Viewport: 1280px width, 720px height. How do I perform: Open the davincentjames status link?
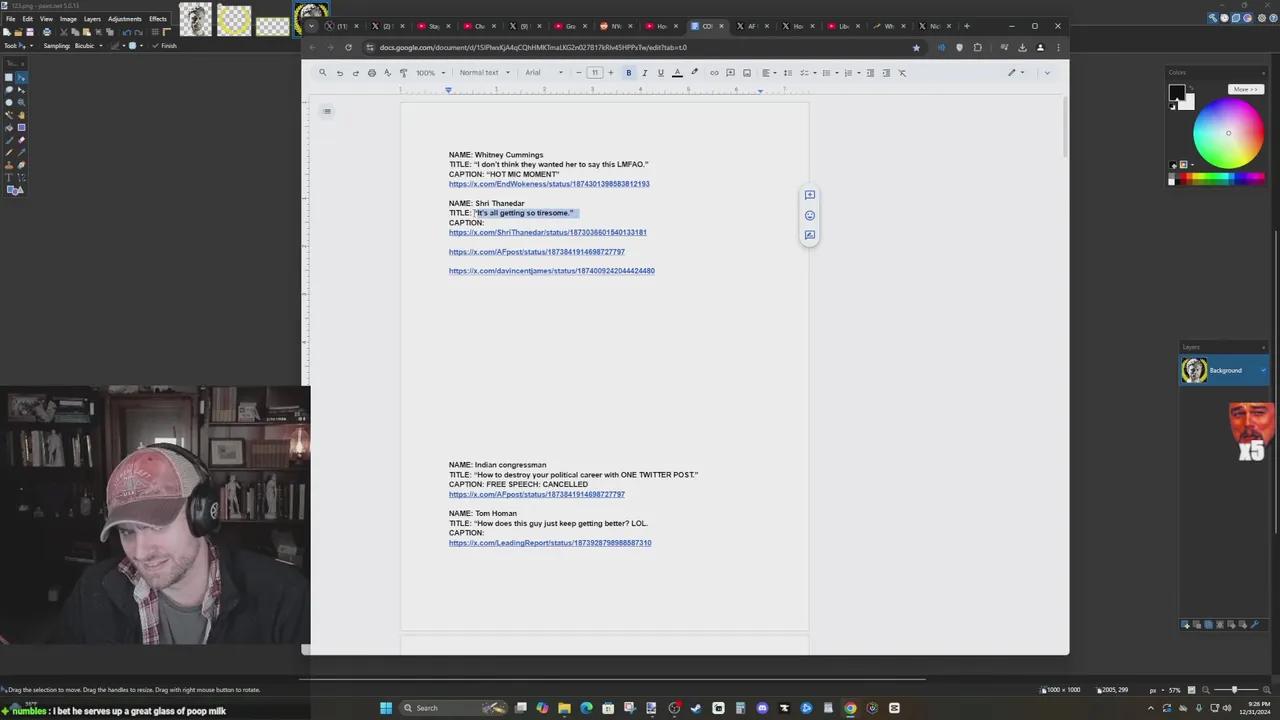pyautogui.click(x=552, y=271)
